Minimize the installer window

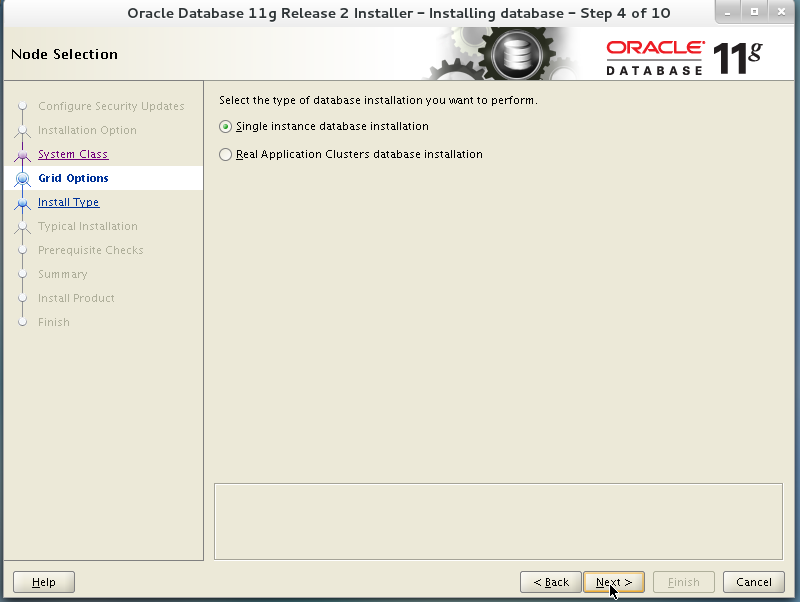coord(728,12)
